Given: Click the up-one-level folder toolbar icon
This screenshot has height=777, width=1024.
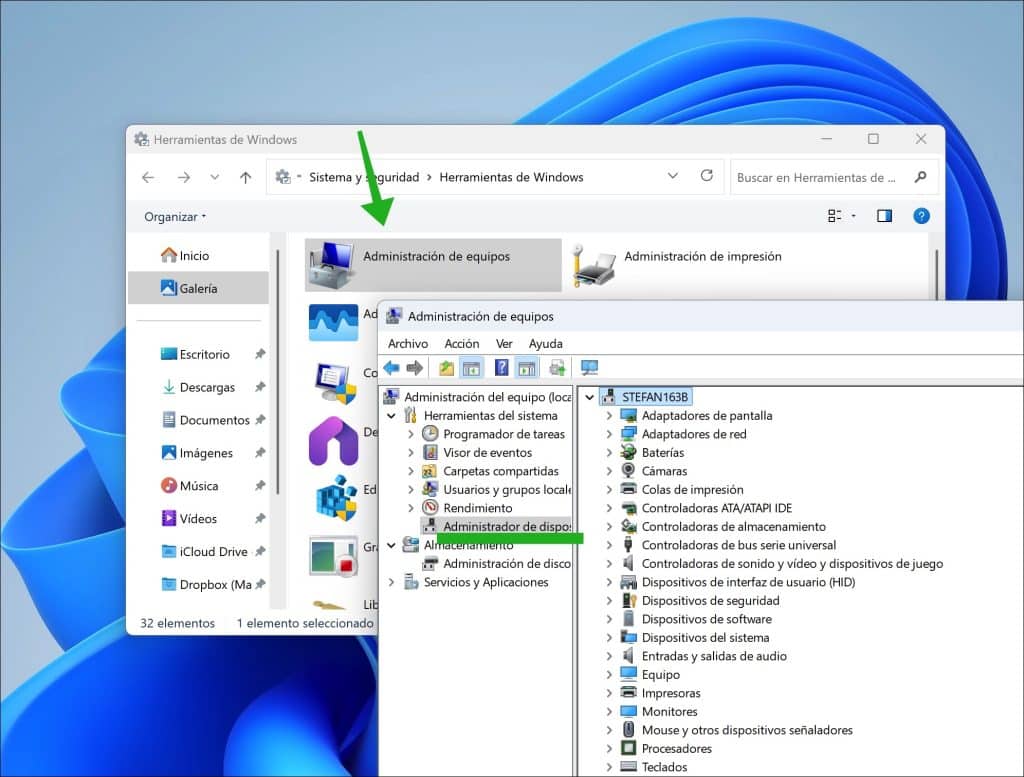Looking at the screenshot, I should [446, 368].
